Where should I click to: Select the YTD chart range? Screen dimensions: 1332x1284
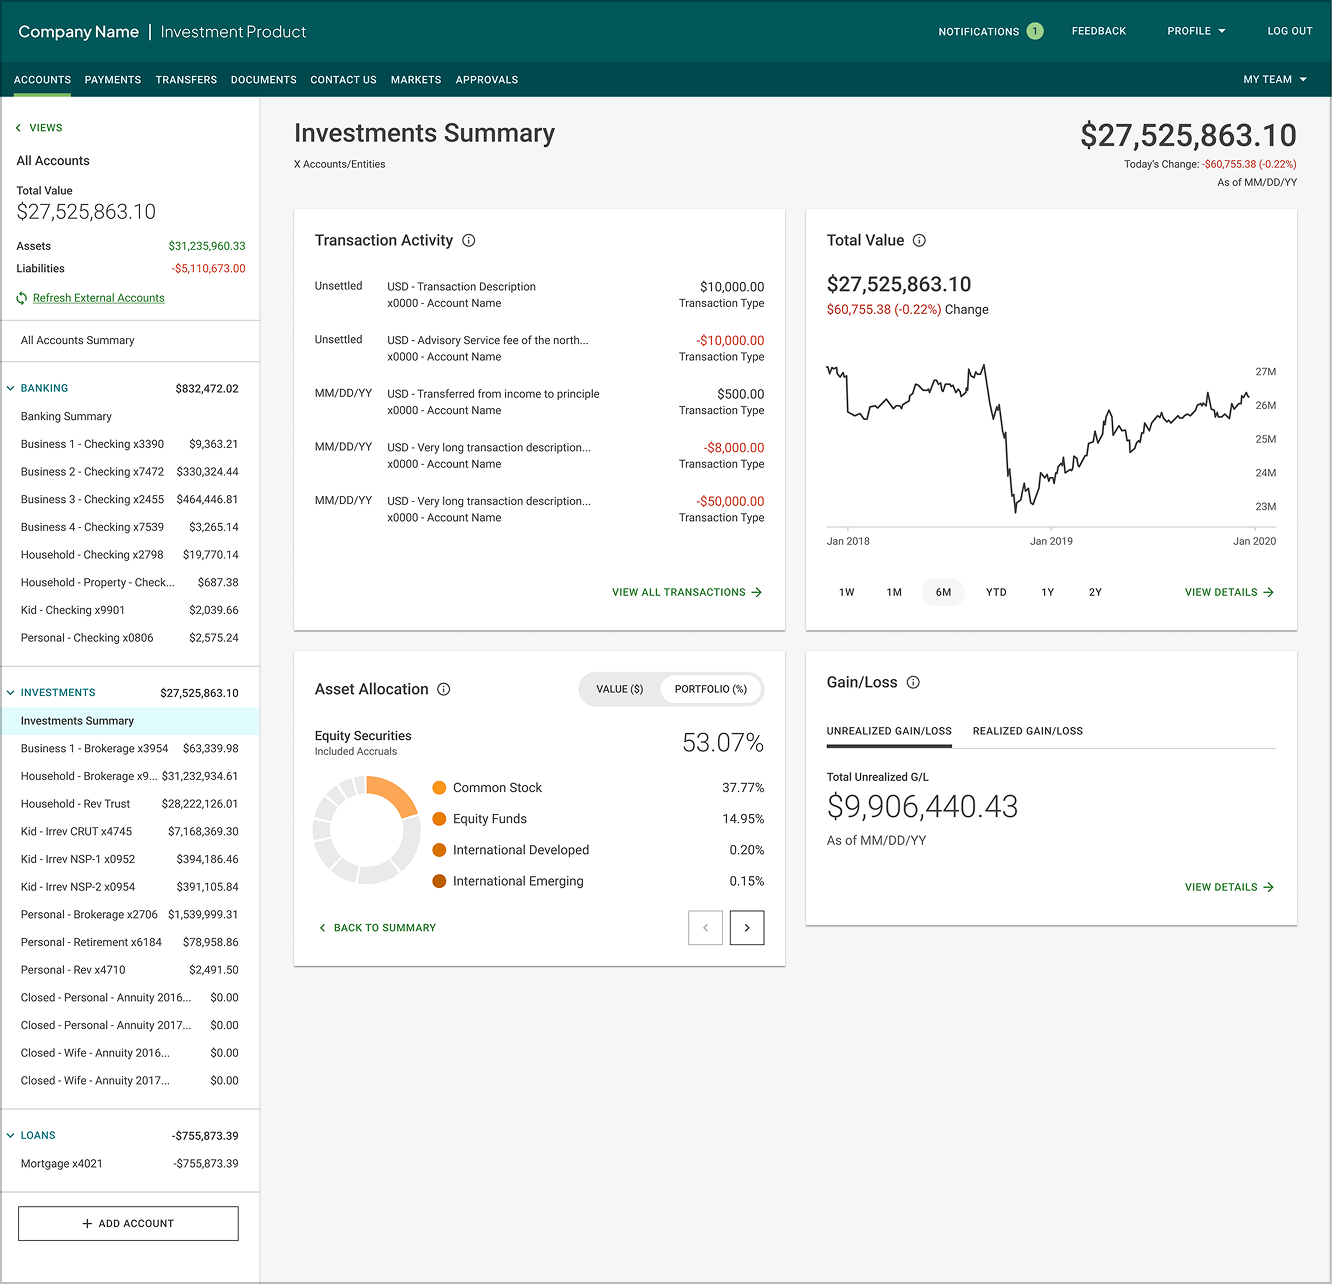click(x=996, y=593)
